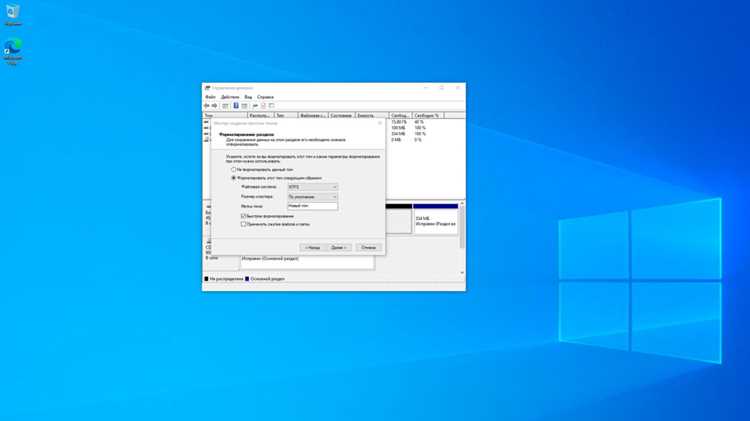Open the Recycle Bin desktop icon

13,14
